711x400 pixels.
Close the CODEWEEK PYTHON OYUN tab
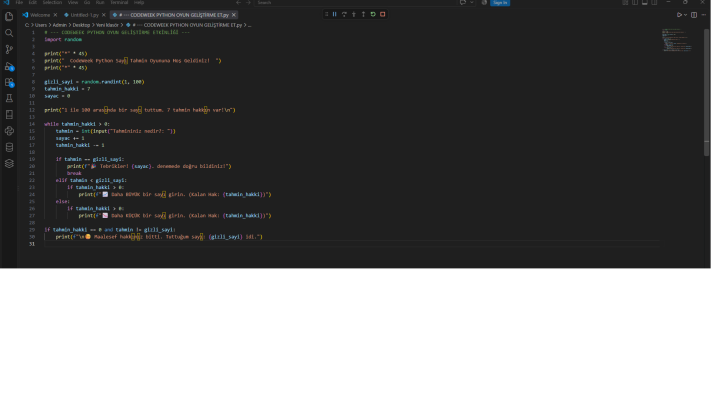click(234, 15)
